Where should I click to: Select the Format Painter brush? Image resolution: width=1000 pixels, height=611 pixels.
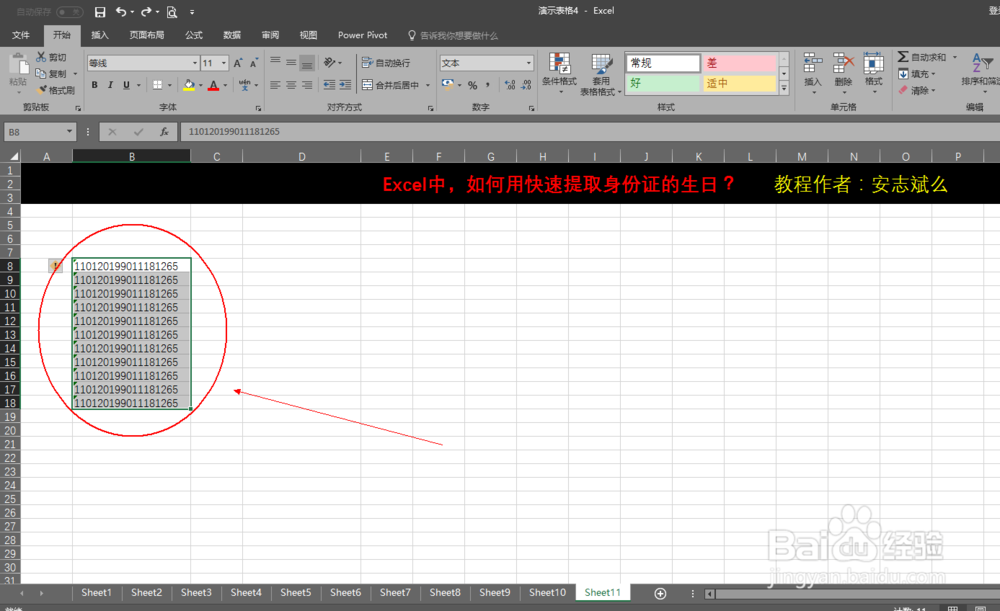[42, 90]
